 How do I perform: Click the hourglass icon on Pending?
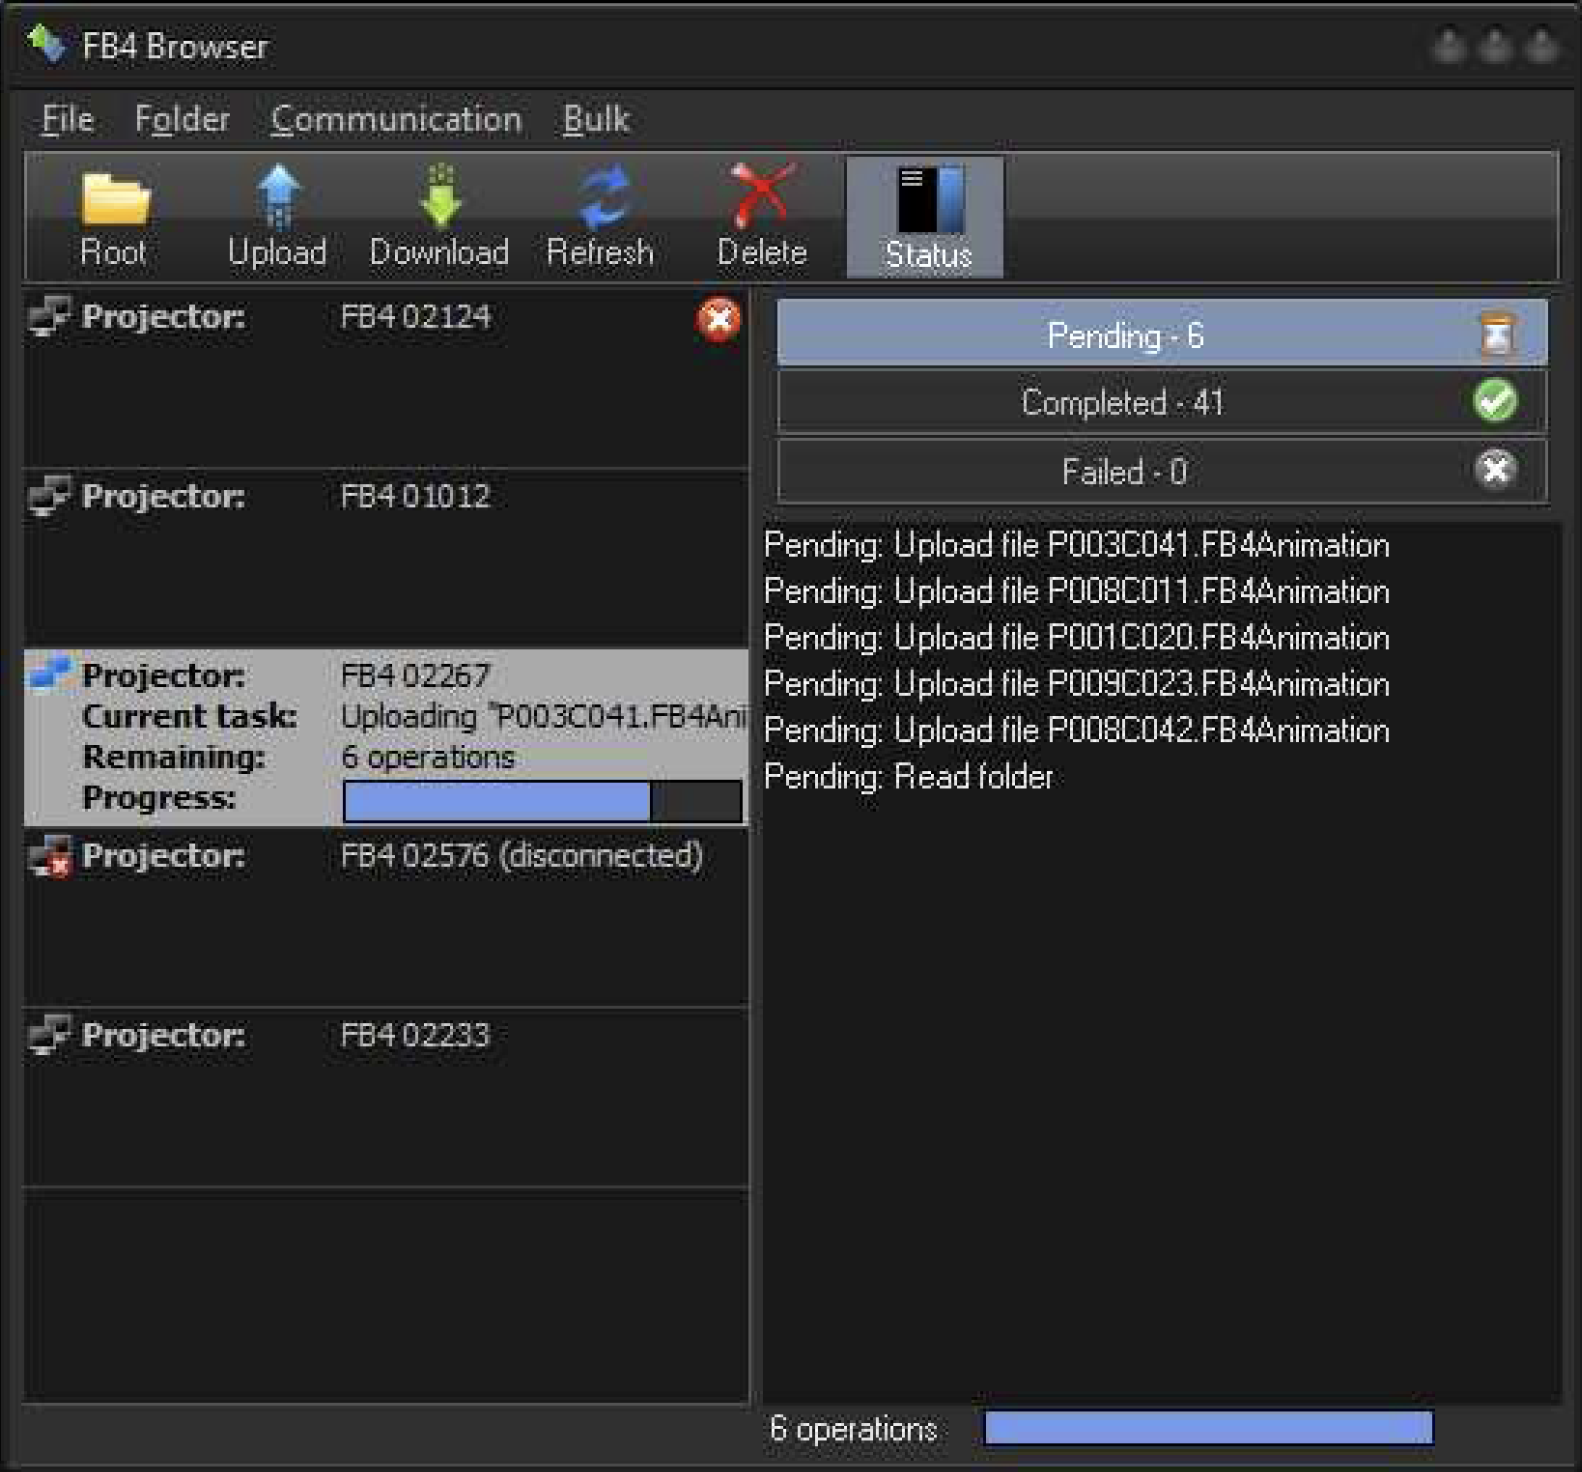[x=1497, y=334]
